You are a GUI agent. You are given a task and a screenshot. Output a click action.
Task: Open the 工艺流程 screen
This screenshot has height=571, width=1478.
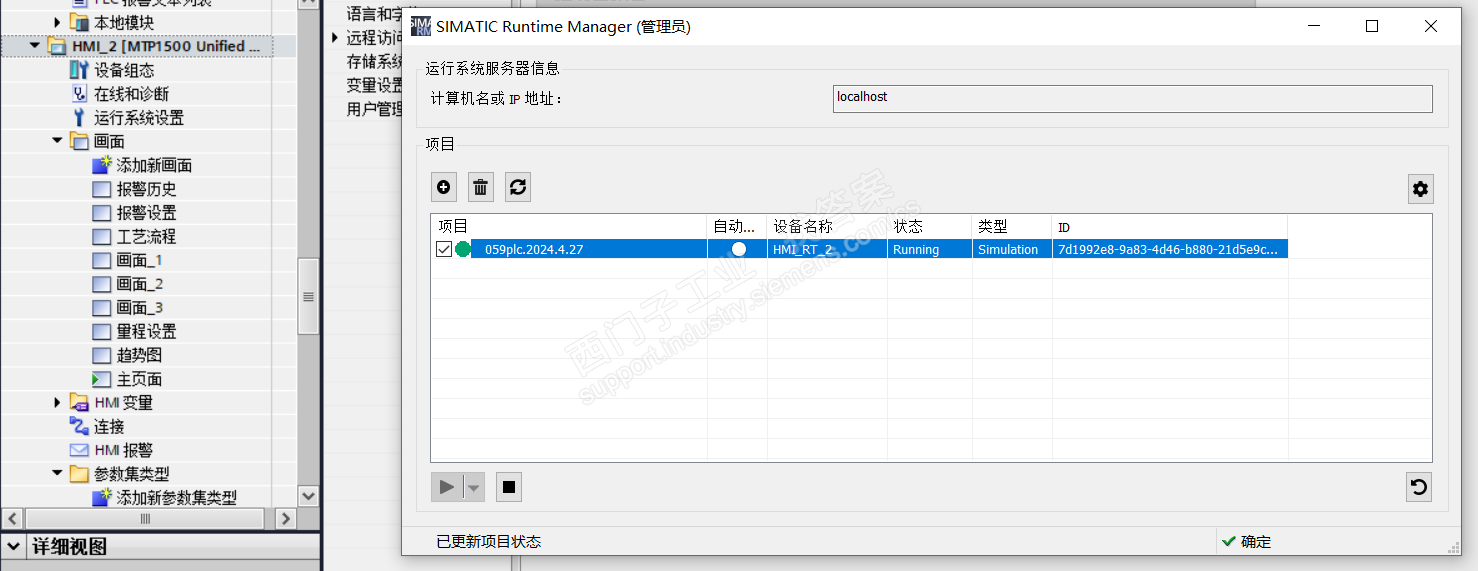coord(146,236)
